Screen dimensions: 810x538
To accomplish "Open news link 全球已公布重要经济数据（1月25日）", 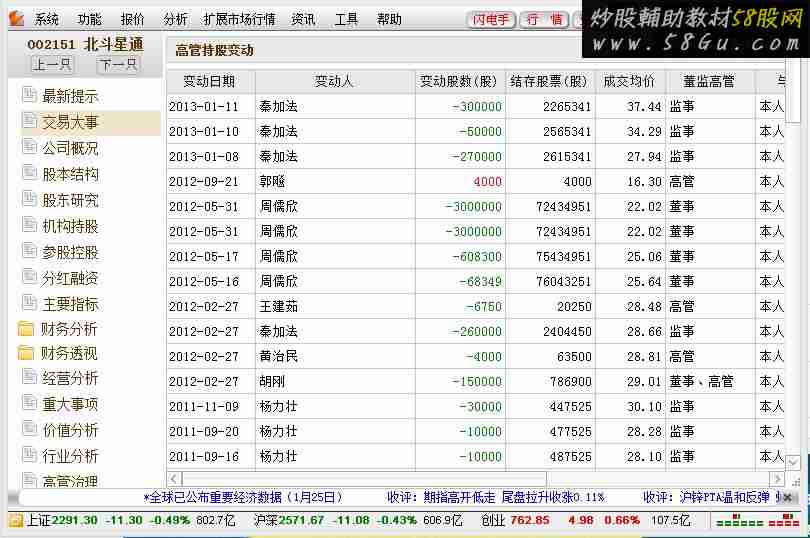I will tap(243, 498).
